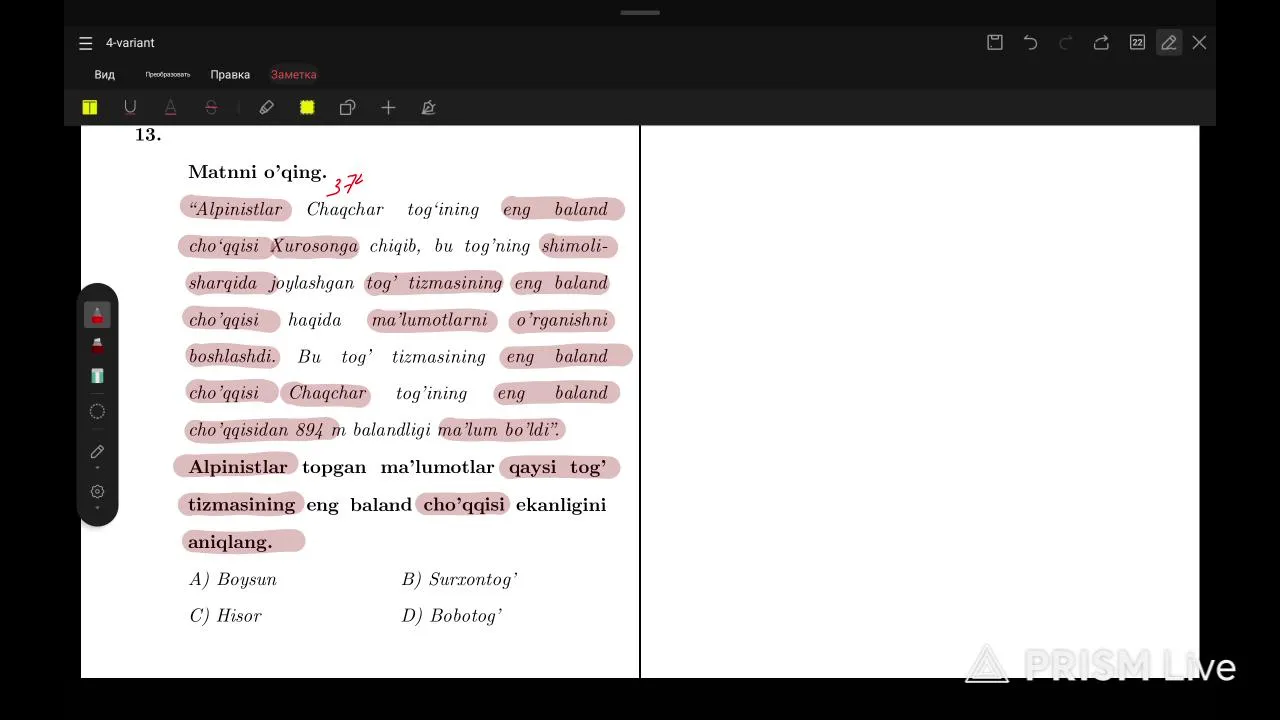Undo the last annotation
Image resolution: width=1280 pixels, height=720 pixels.
click(1030, 42)
